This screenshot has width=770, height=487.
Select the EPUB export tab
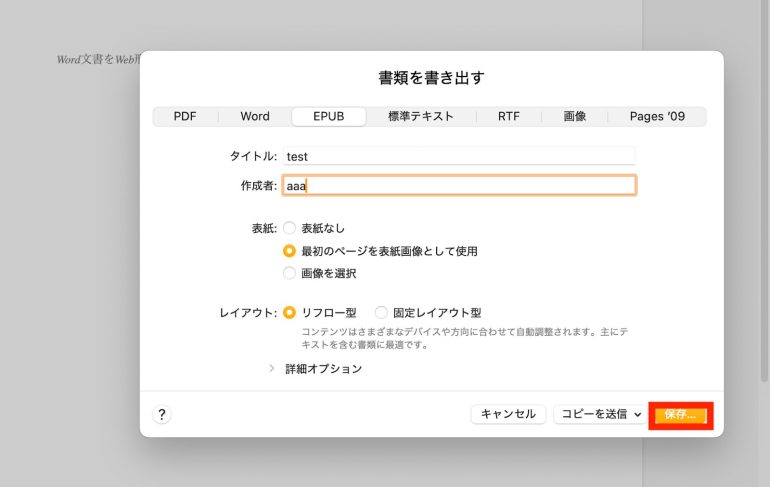(x=329, y=116)
